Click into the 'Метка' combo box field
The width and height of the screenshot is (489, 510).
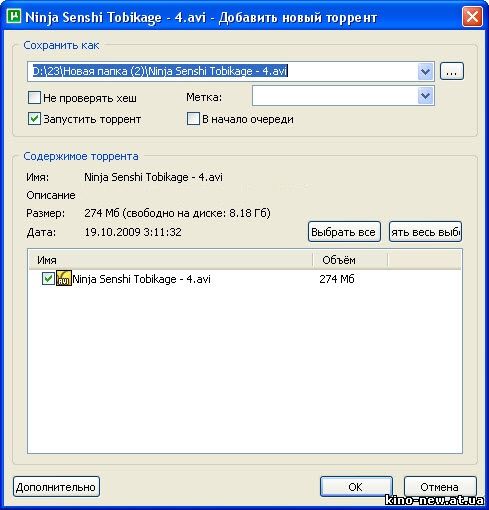coord(335,96)
